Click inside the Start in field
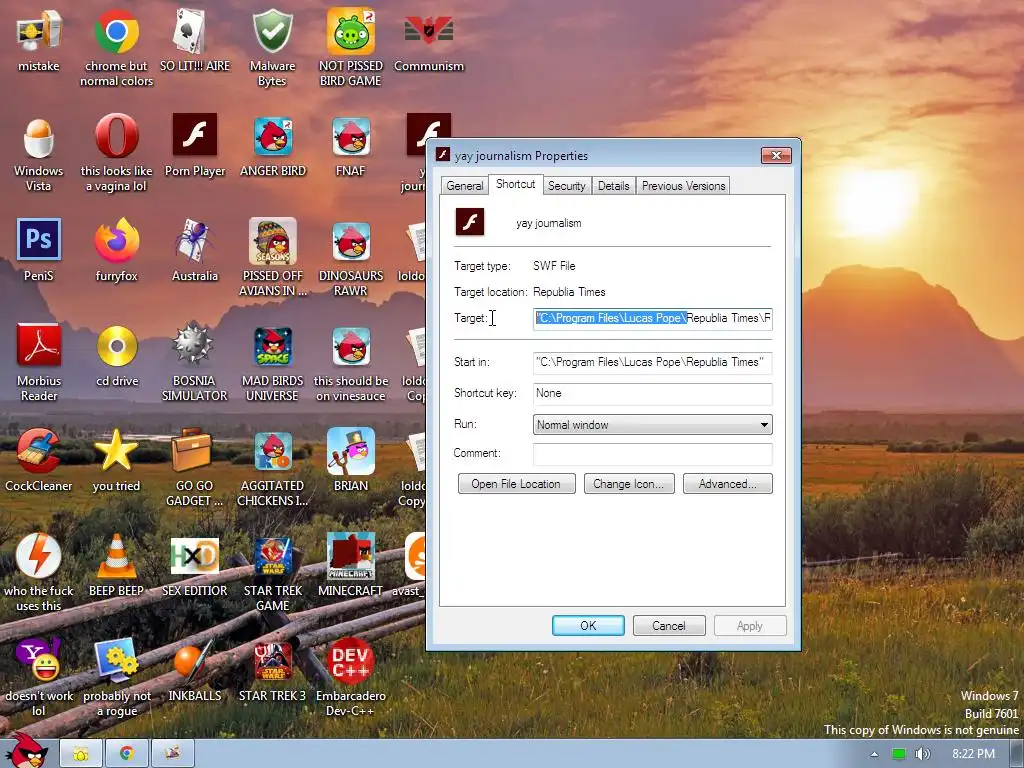 click(x=652, y=362)
